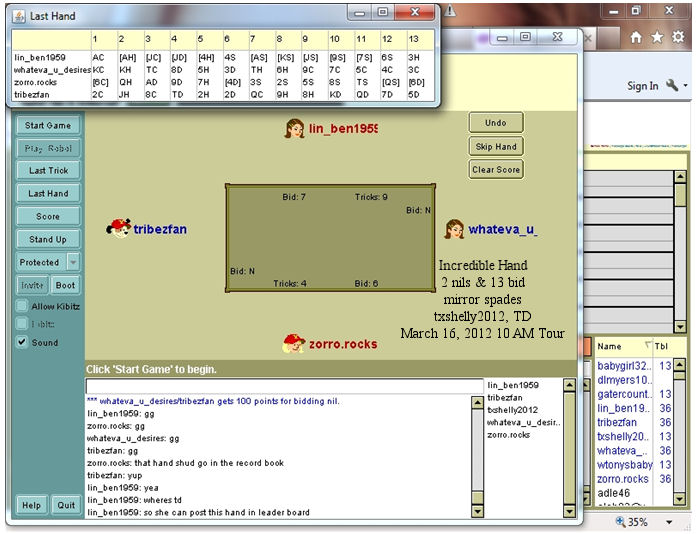Click the Sign In link
699x534 pixels.
click(x=642, y=86)
